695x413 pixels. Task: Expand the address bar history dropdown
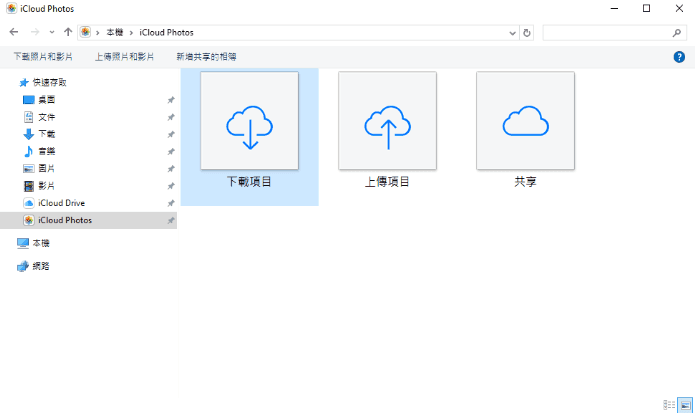point(512,33)
